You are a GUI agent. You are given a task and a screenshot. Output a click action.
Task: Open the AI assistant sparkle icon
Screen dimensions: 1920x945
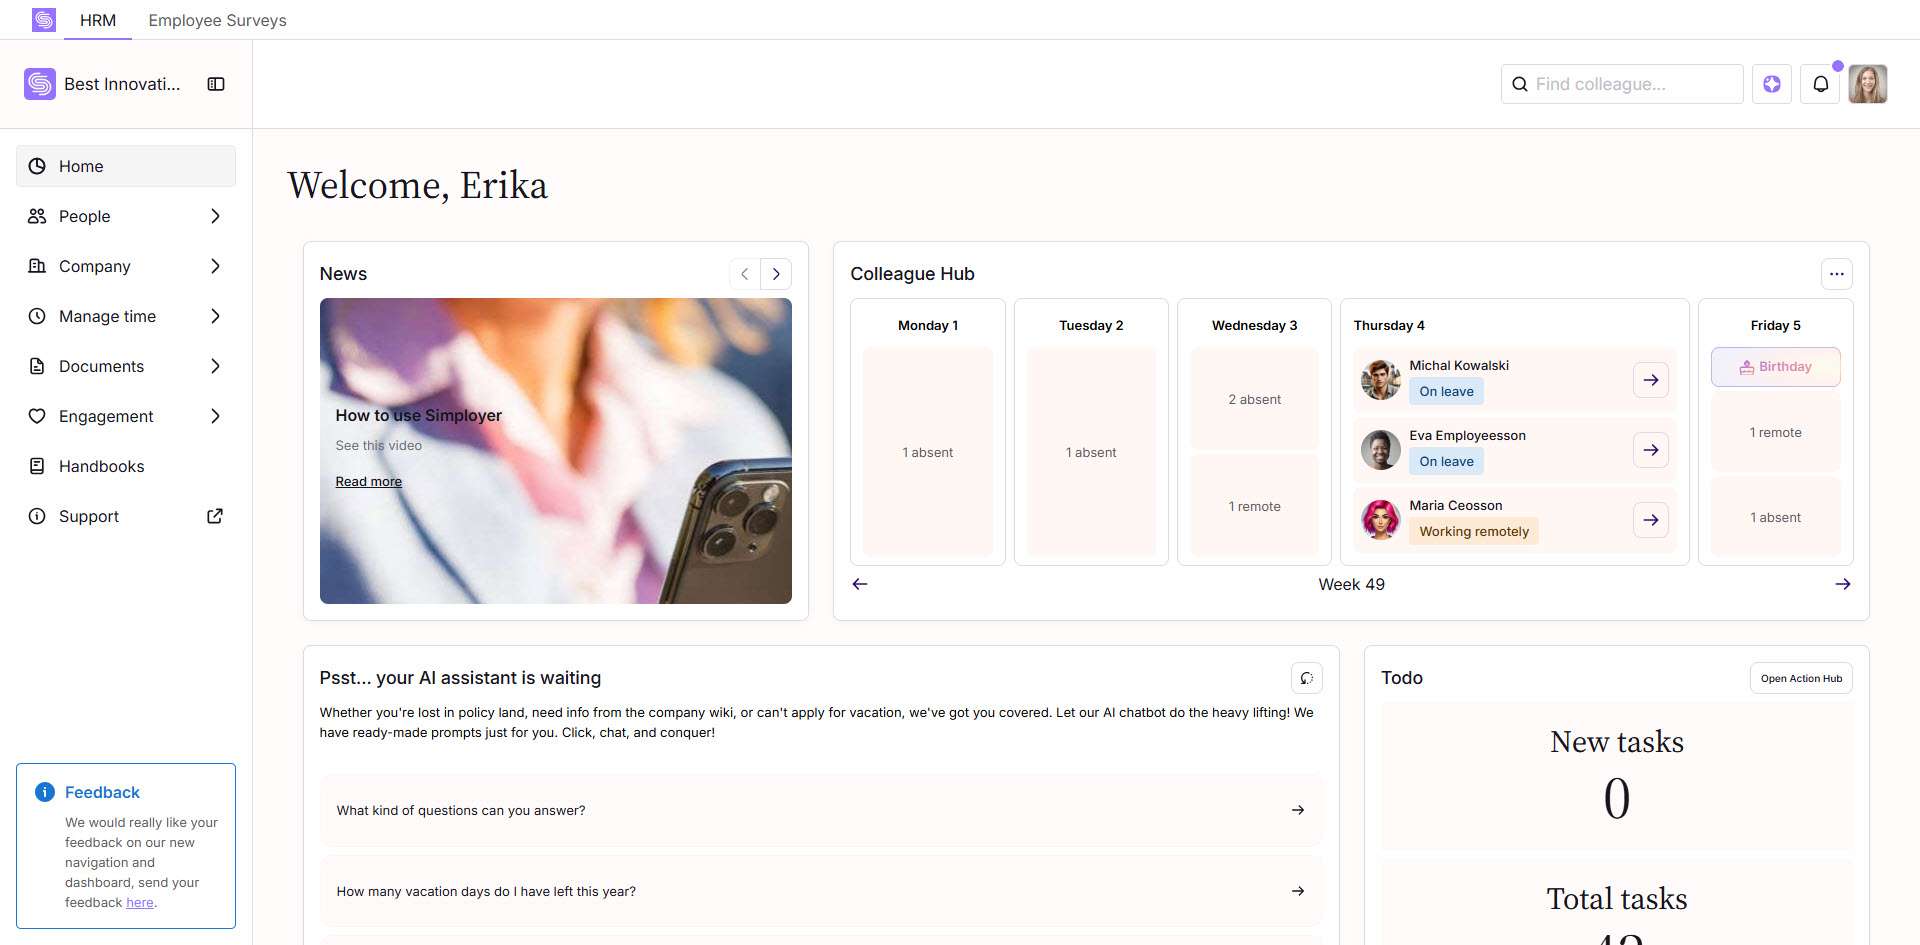1771,84
